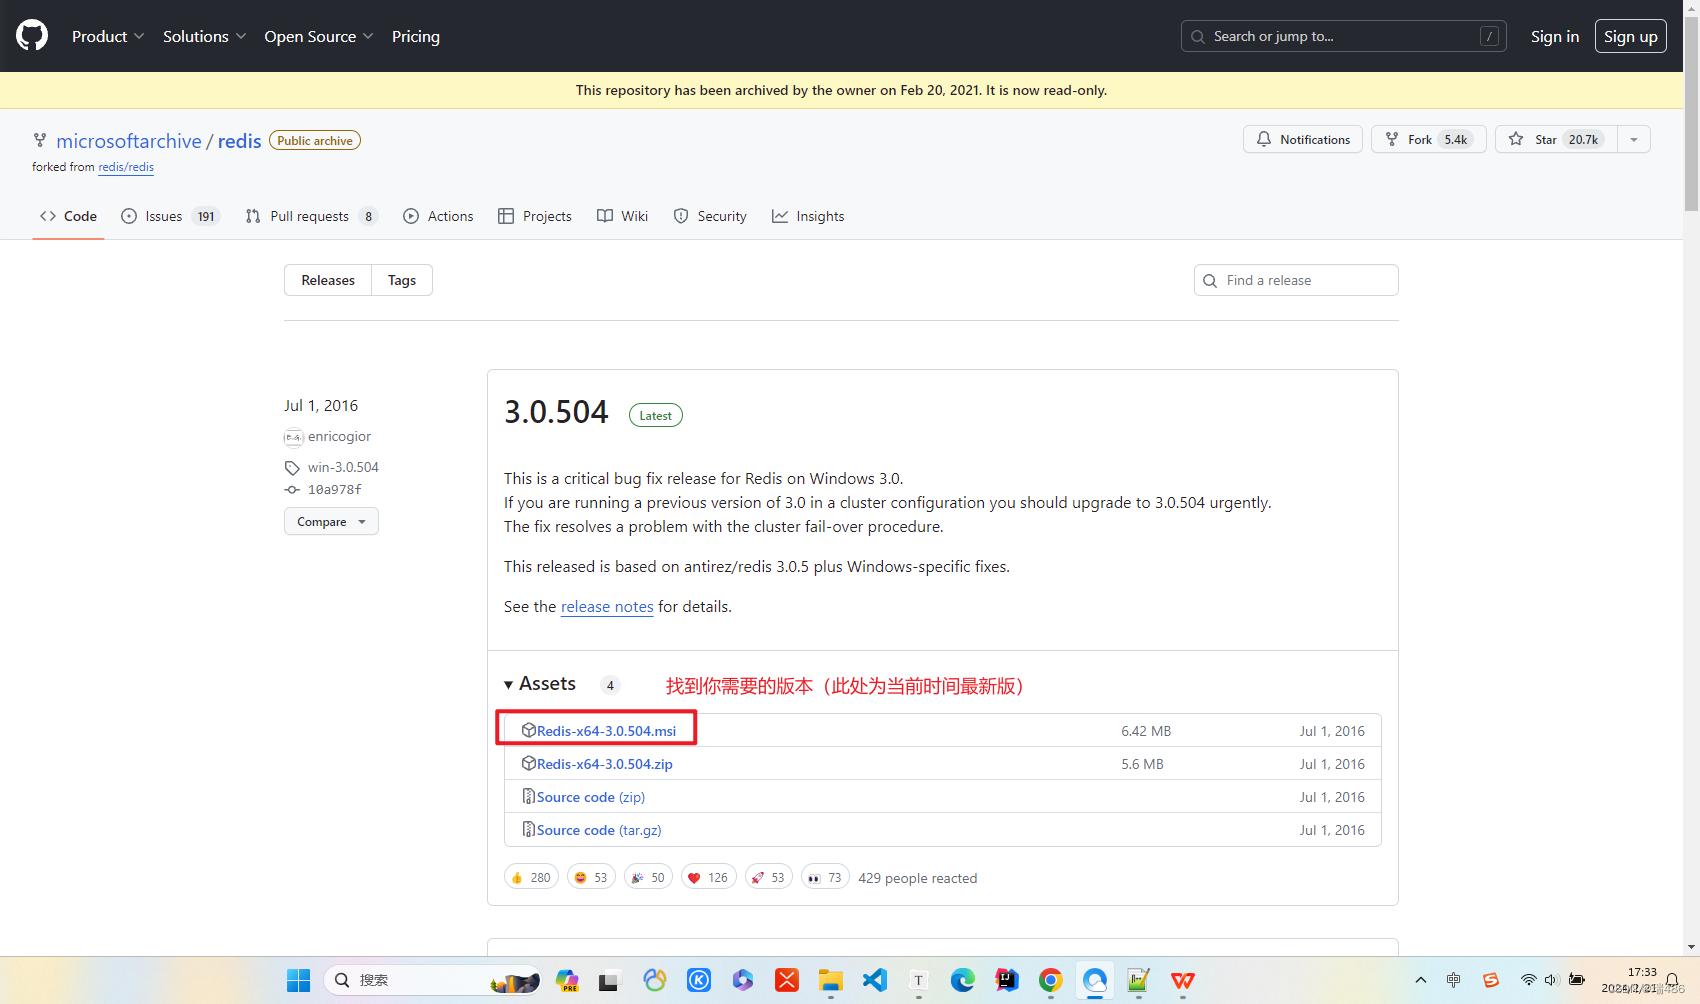The height and width of the screenshot is (1004, 1700).
Task: Click the laugh reaction with 53
Action: pyautogui.click(x=591, y=877)
